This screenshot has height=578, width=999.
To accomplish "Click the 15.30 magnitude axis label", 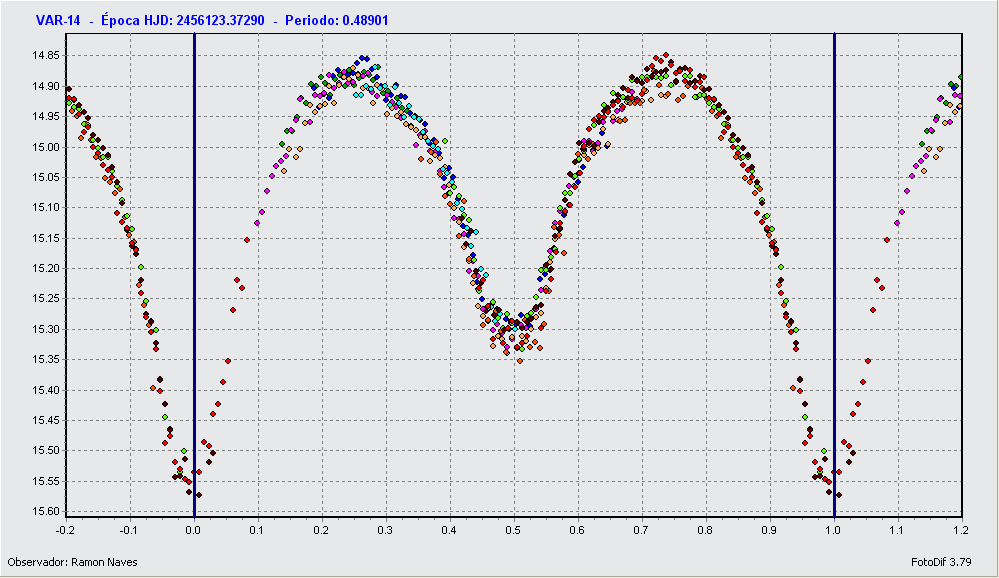I will click(45, 329).
